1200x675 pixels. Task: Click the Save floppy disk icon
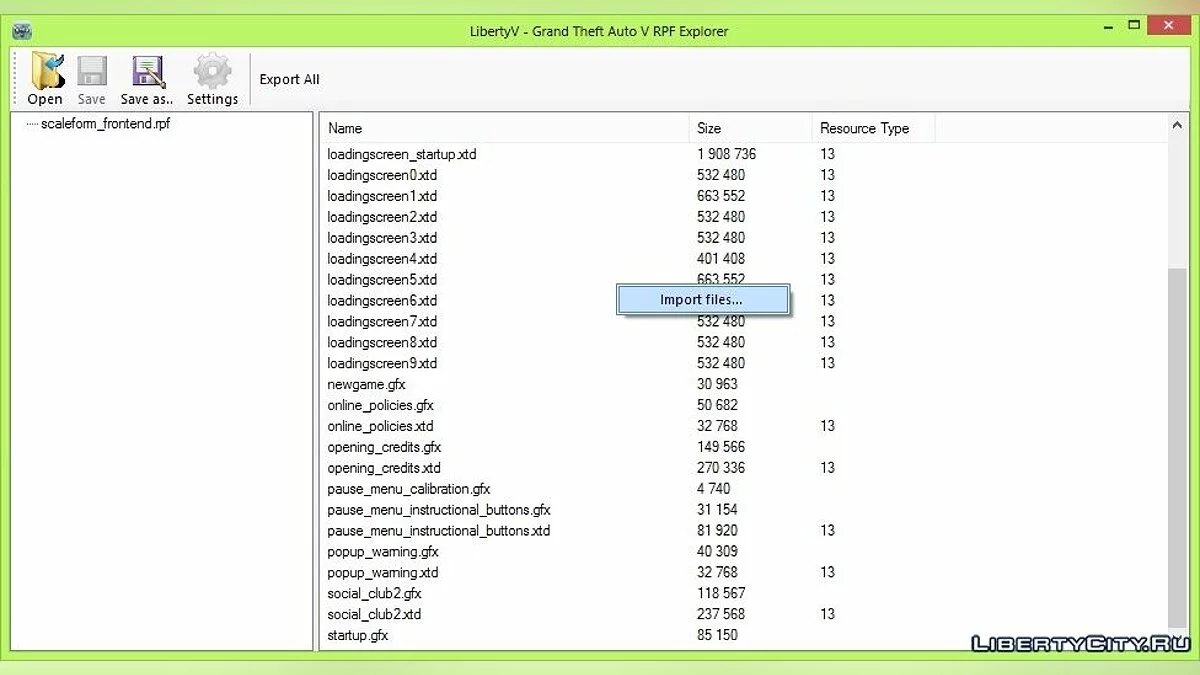coord(92,72)
